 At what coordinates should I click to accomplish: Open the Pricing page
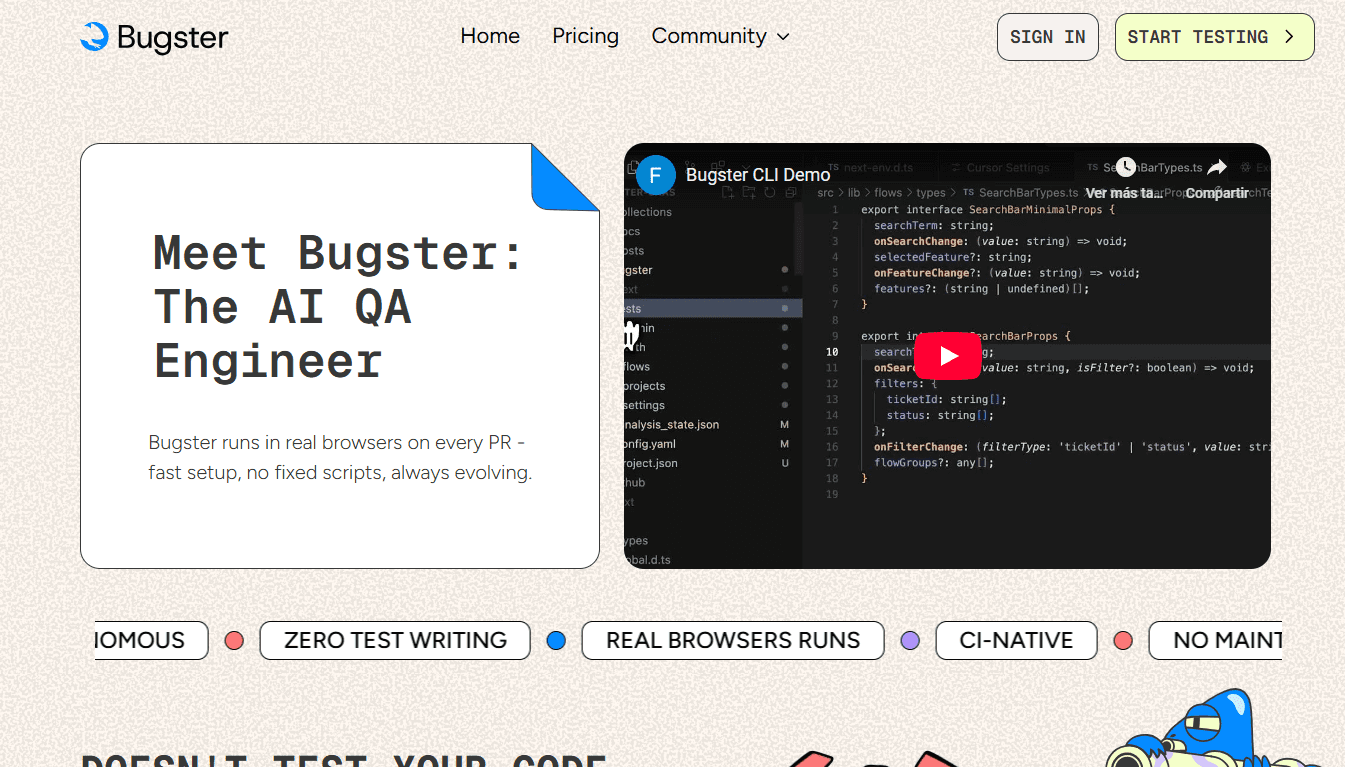click(585, 36)
